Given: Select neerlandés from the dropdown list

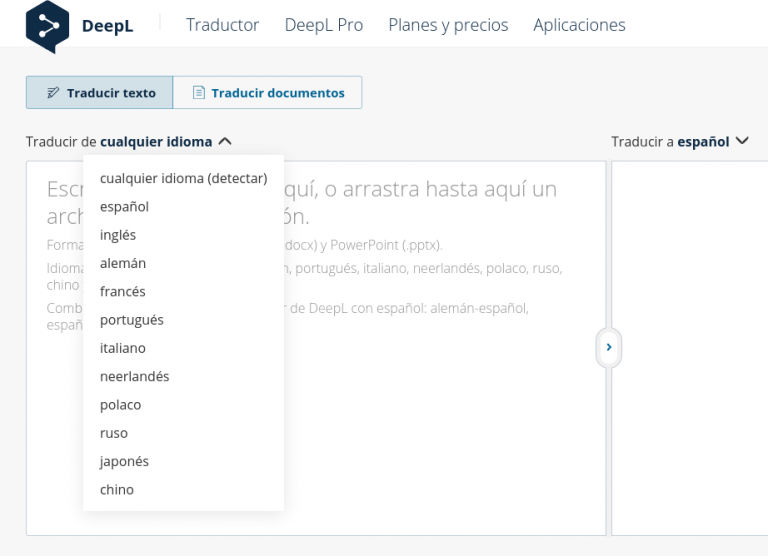Looking at the screenshot, I should (x=184, y=377).
